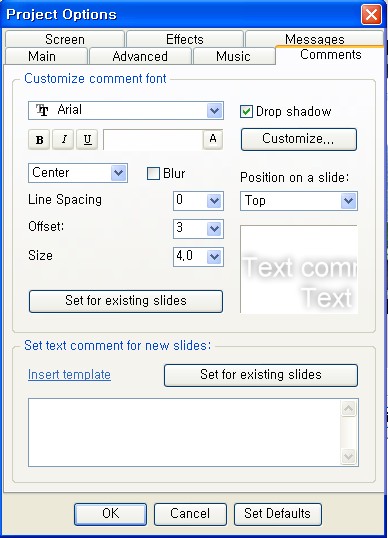Toggle Italic formatting button
Image resolution: width=388 pixels, height=538 pixels.
[63, 139]
